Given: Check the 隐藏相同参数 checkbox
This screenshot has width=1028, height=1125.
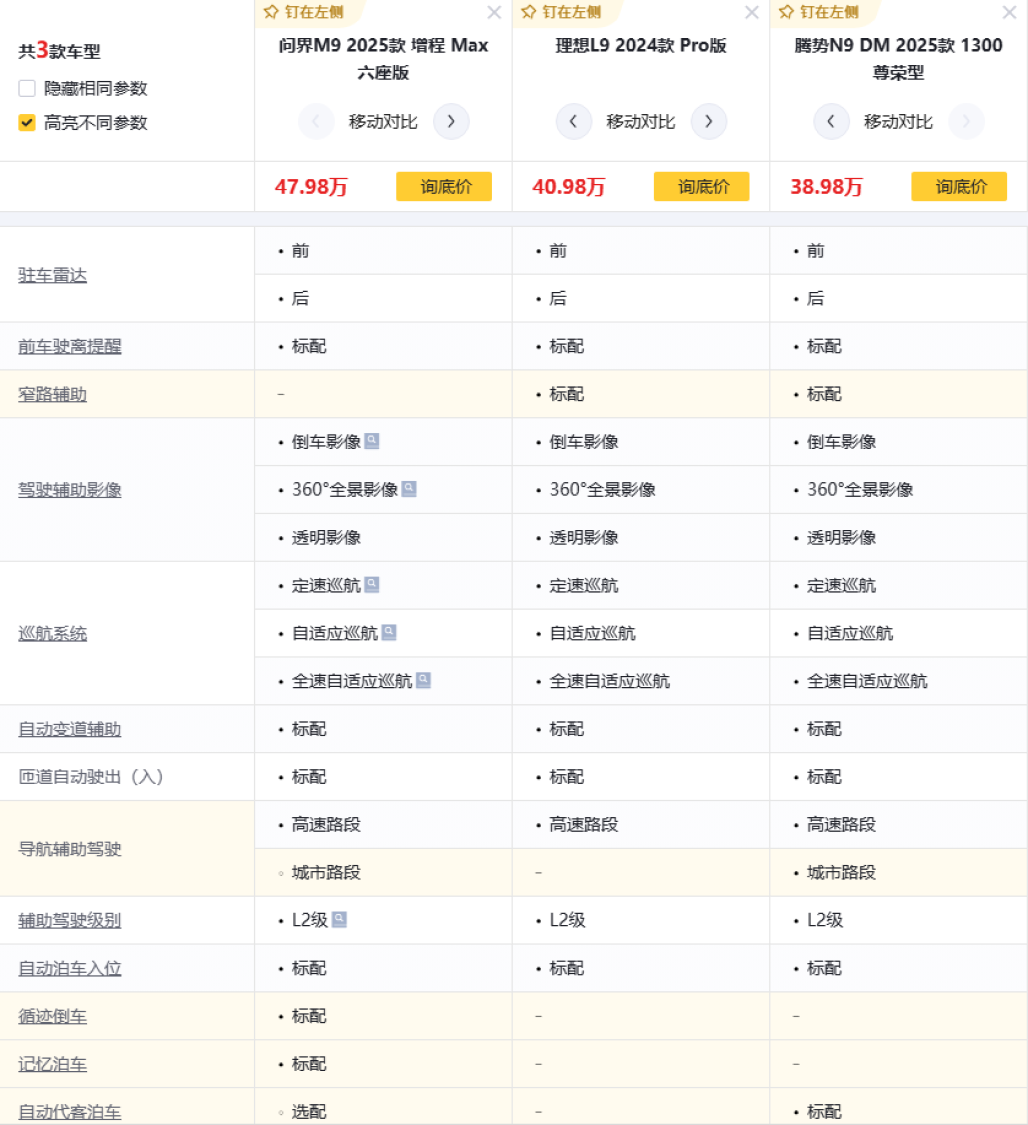Looking at the screenshot, I should coord(26,88).
